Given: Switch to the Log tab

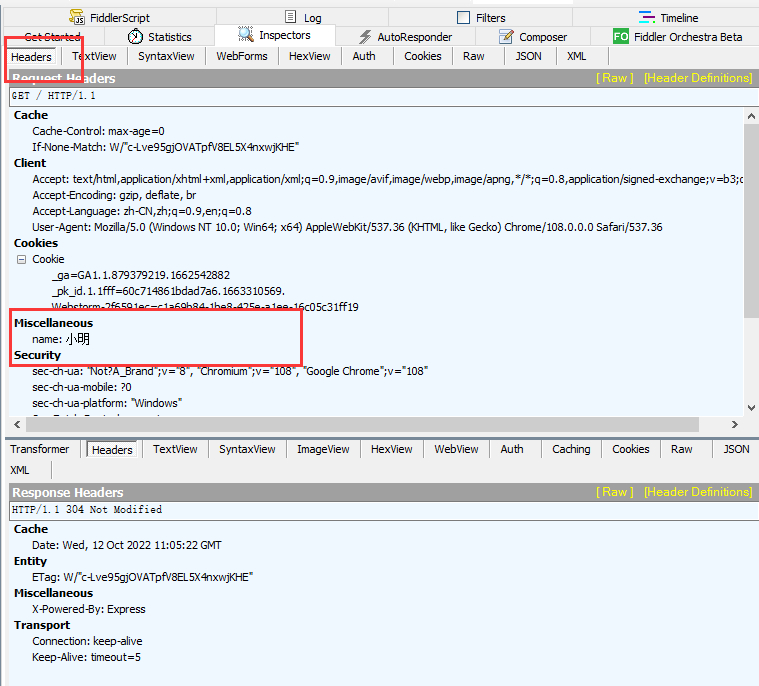Looking at the screenshot, I should point(303,18).
